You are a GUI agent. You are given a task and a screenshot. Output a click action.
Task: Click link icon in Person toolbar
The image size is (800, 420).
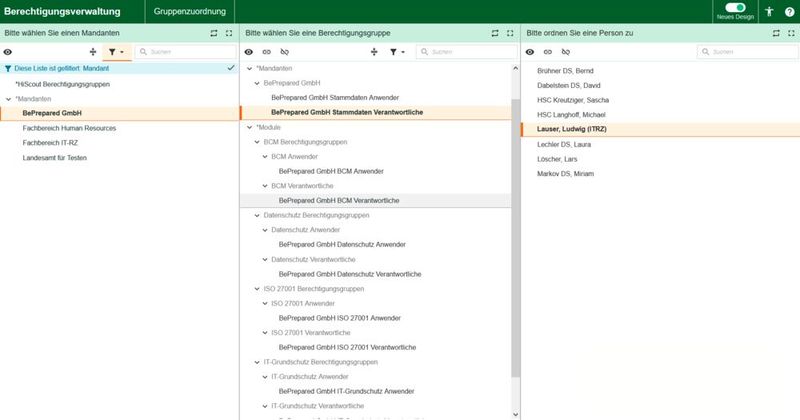tap(548, 52)
